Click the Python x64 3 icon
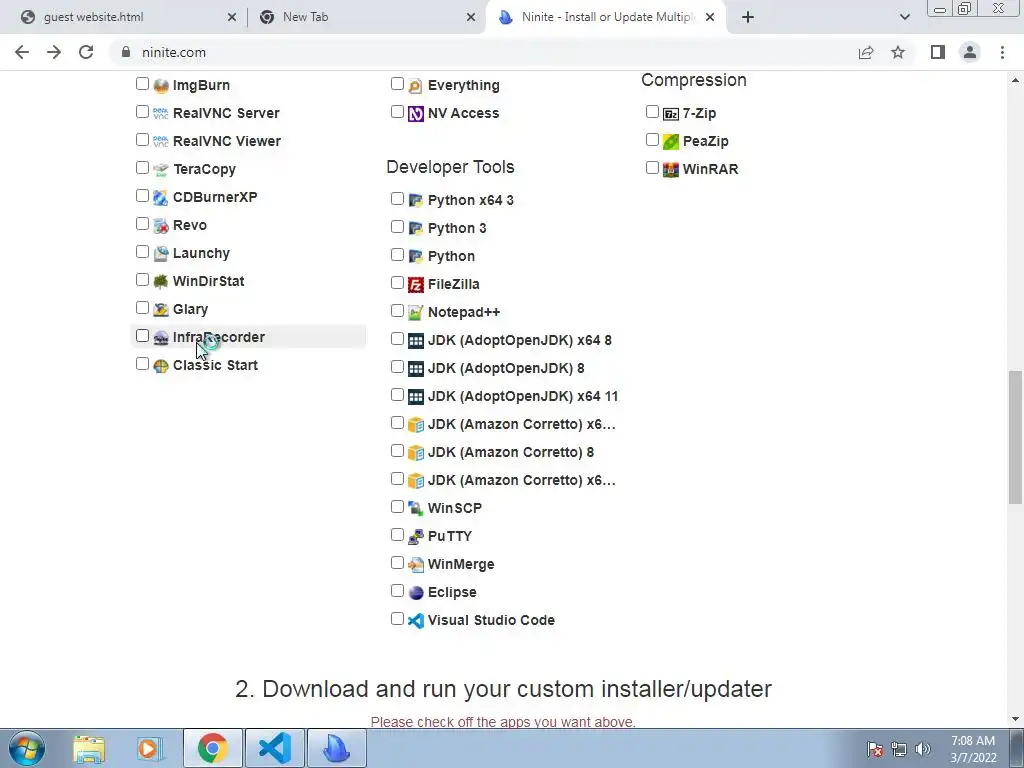 [x=415, y=200]
